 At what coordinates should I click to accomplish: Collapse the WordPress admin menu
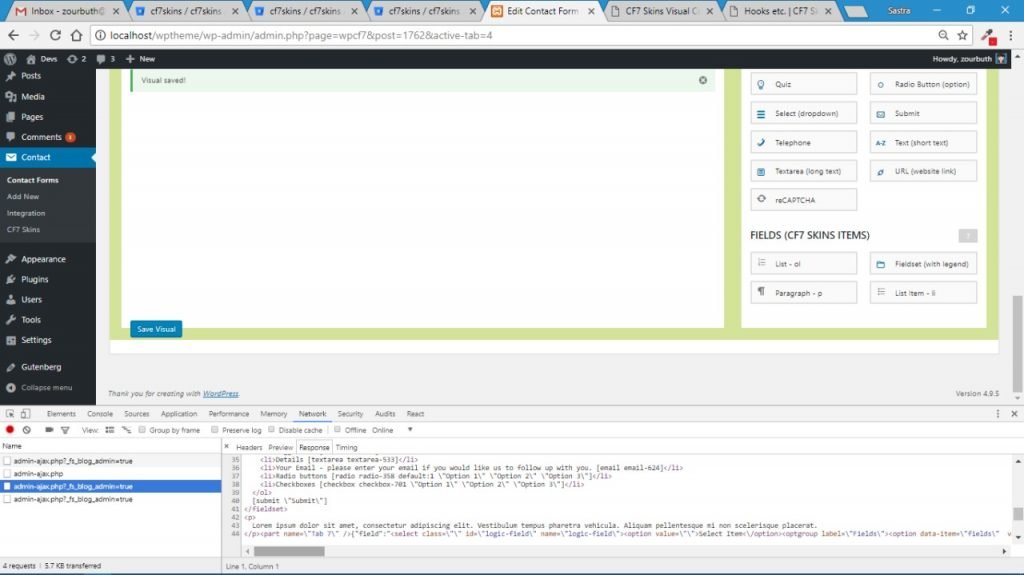tap(40, 387)
